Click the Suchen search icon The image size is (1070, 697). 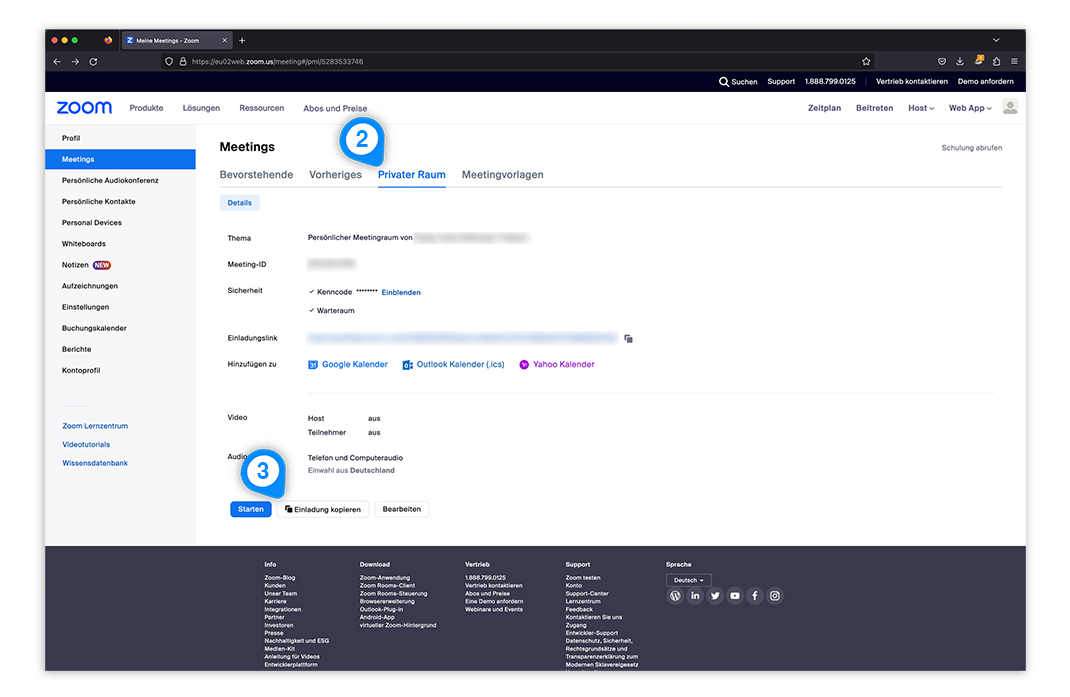click(723, 81)
